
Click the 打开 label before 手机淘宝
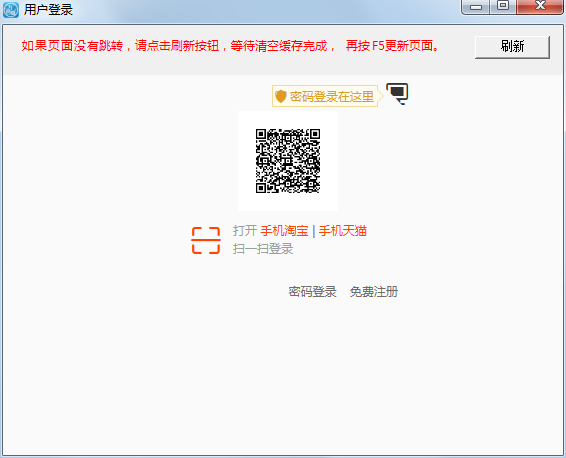pos(245,231)
